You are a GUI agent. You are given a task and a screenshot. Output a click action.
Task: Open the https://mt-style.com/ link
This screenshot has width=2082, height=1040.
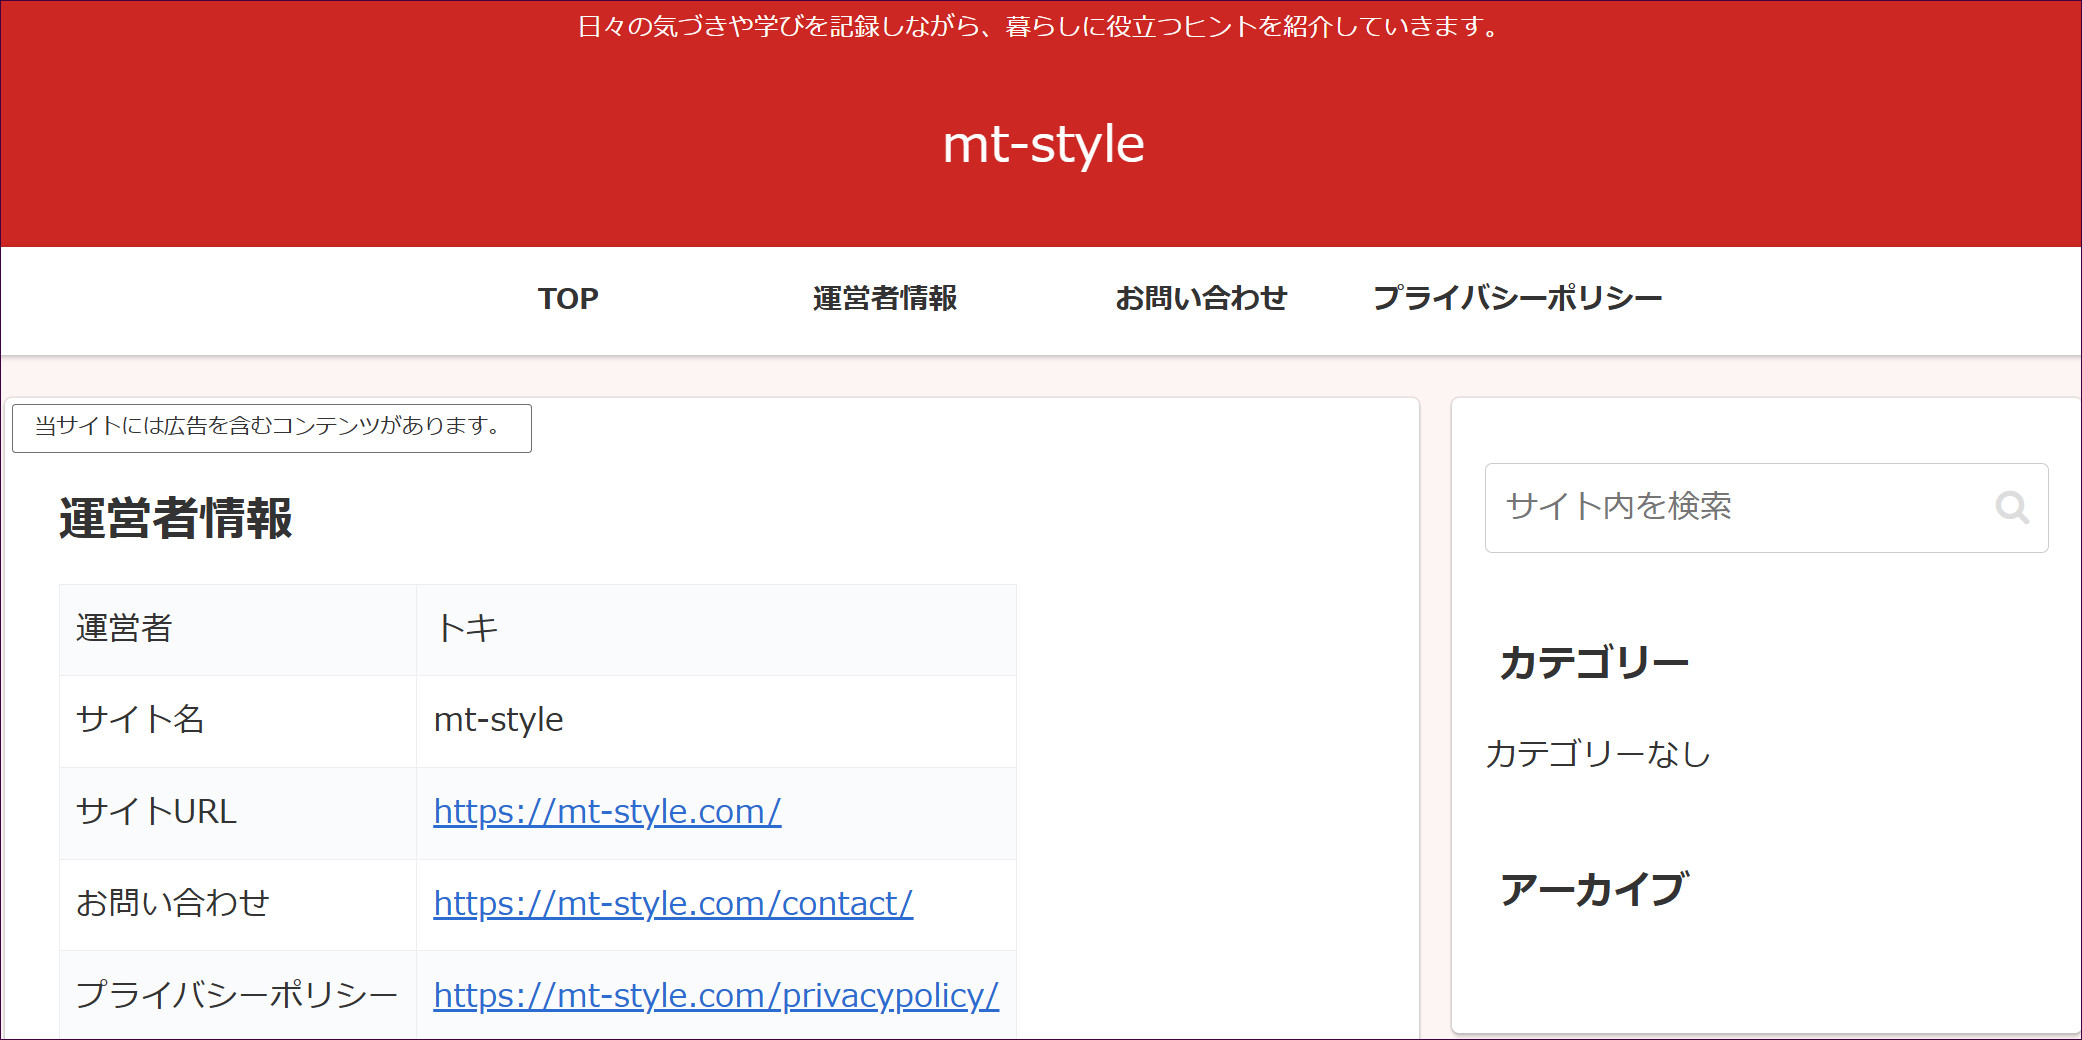click(607, 812)
